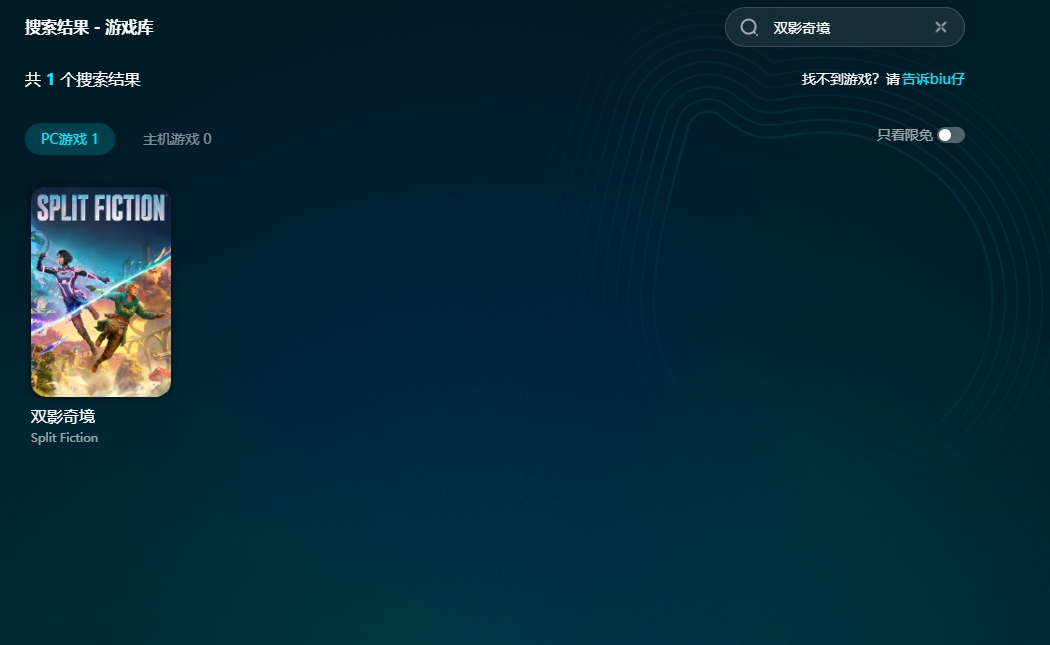This screenshot has height=645, width=1050.
Task: Click the number 1 in the search results count
Action: tap(50, 80)
